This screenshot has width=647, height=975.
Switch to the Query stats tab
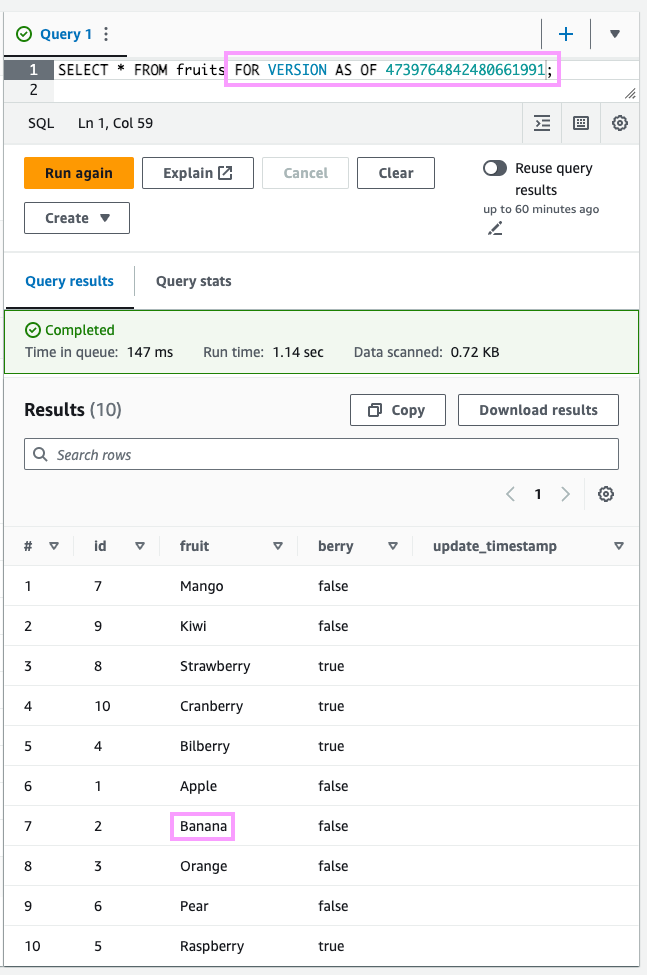[x=193, y=281]
